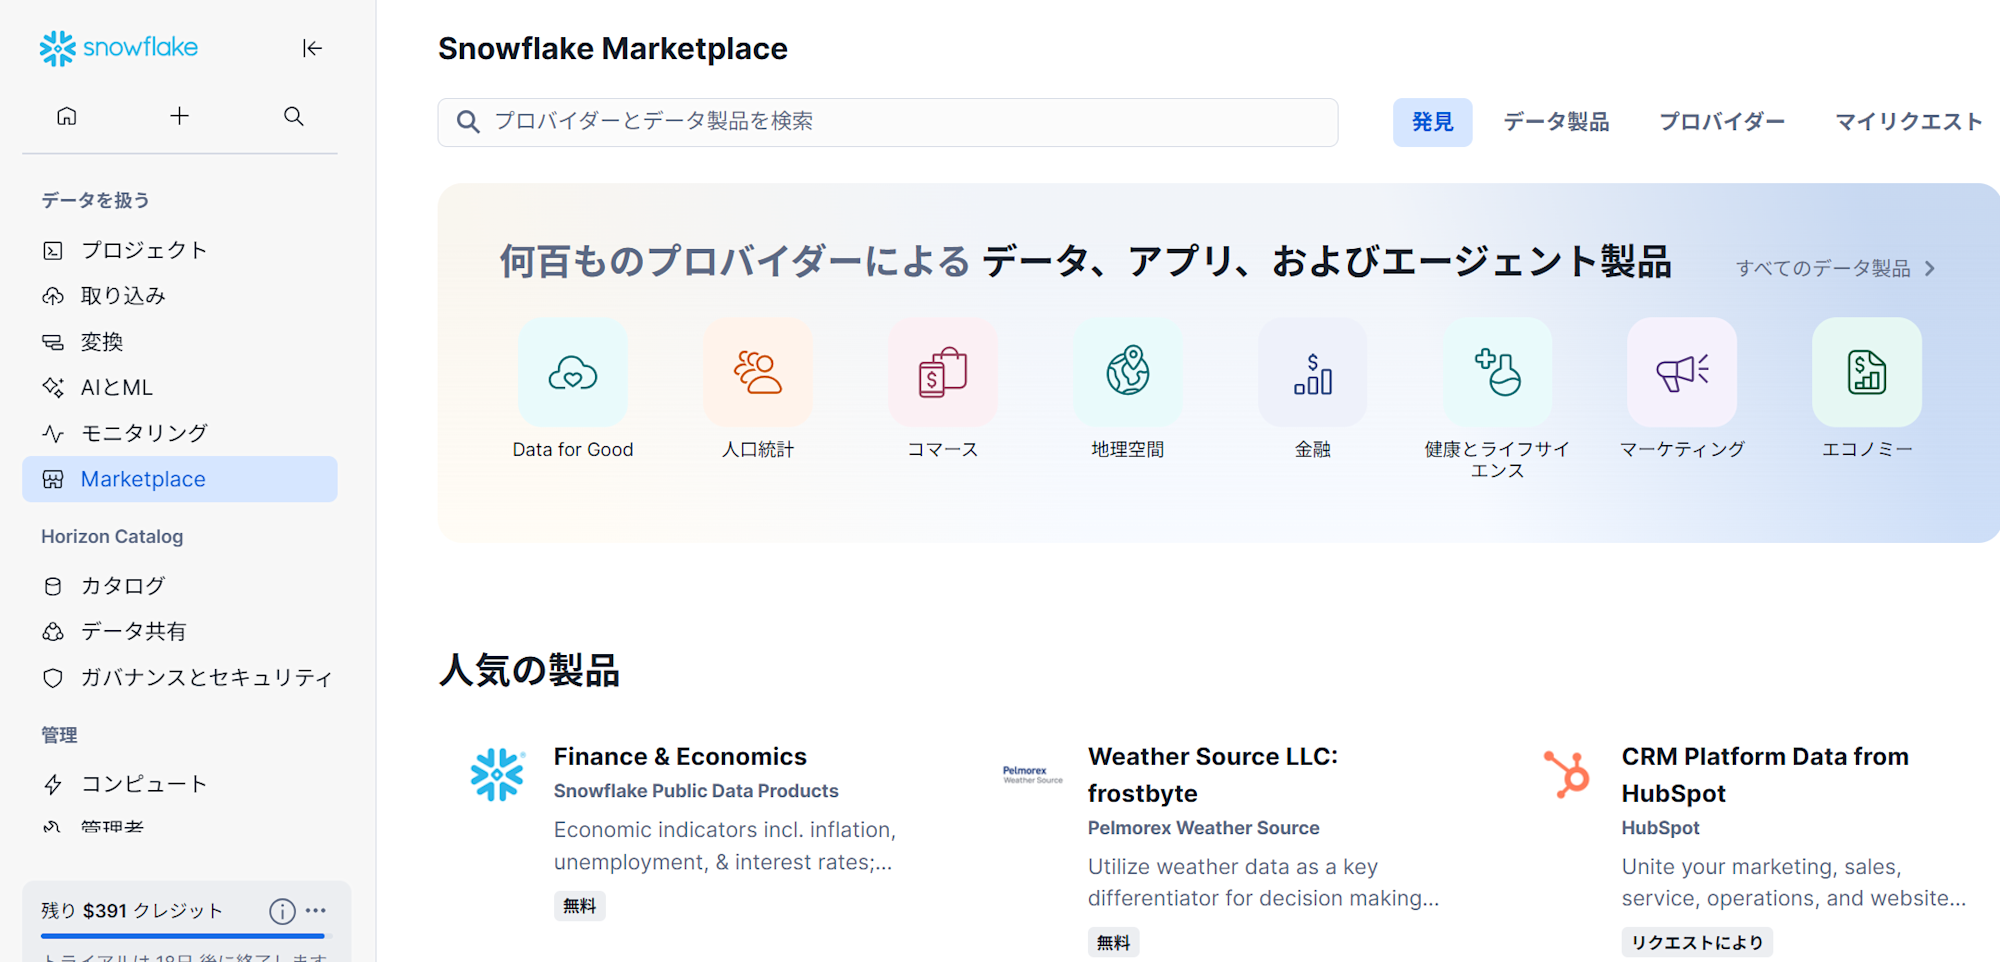Open AIとML in sidebar
Screen dimensions: 2000x962
[180, 387]
